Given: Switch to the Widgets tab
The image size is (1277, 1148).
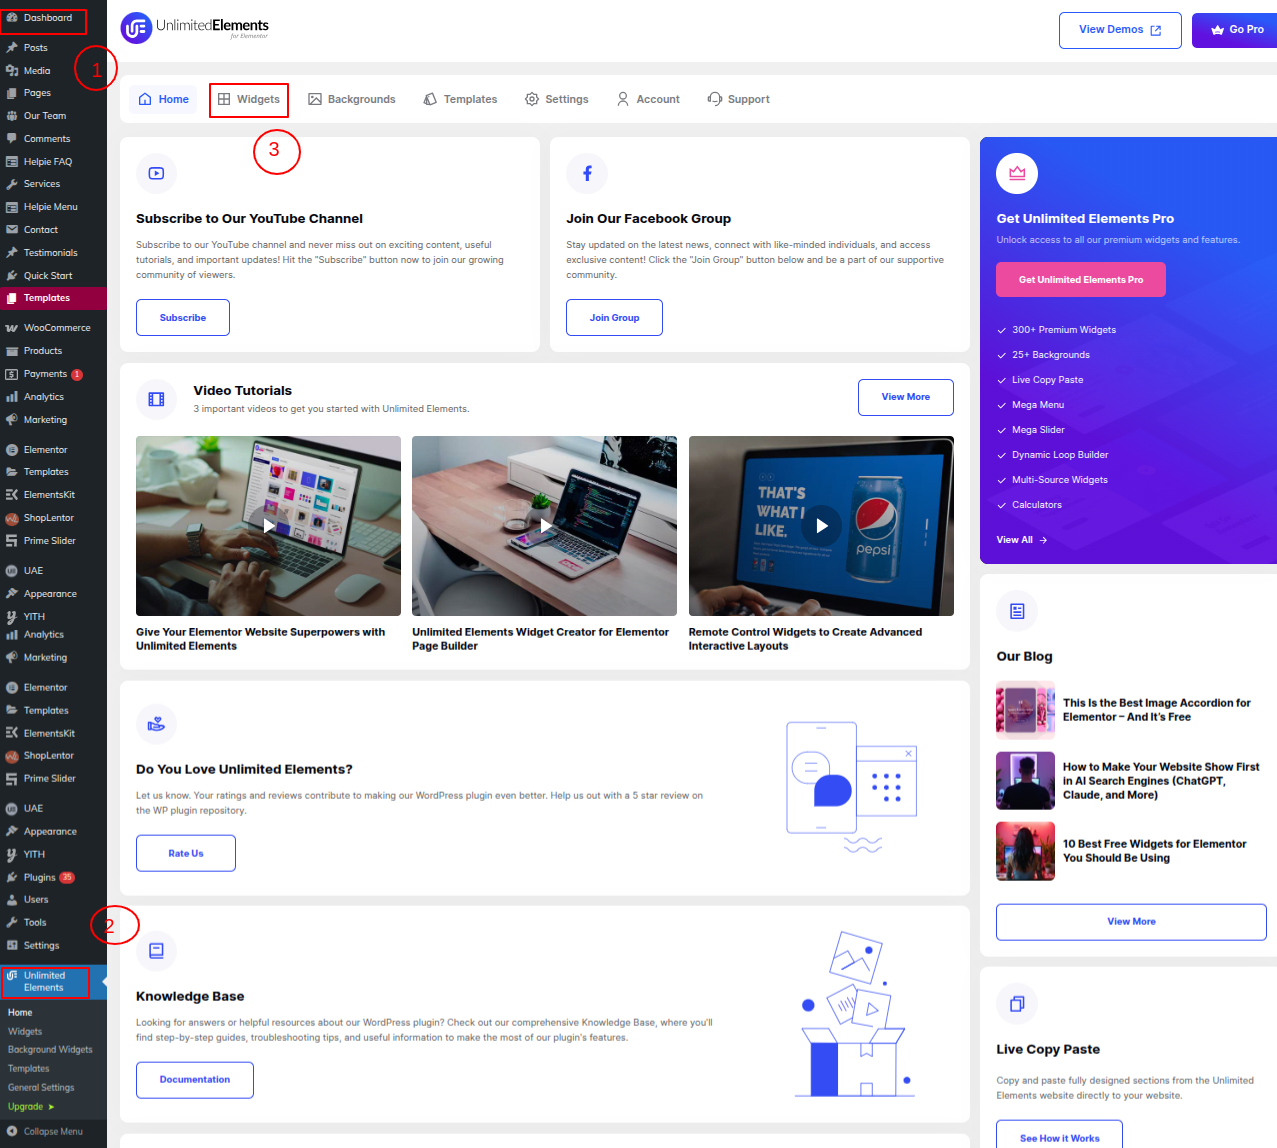Looking at the screenshot, I should (249, 99).
